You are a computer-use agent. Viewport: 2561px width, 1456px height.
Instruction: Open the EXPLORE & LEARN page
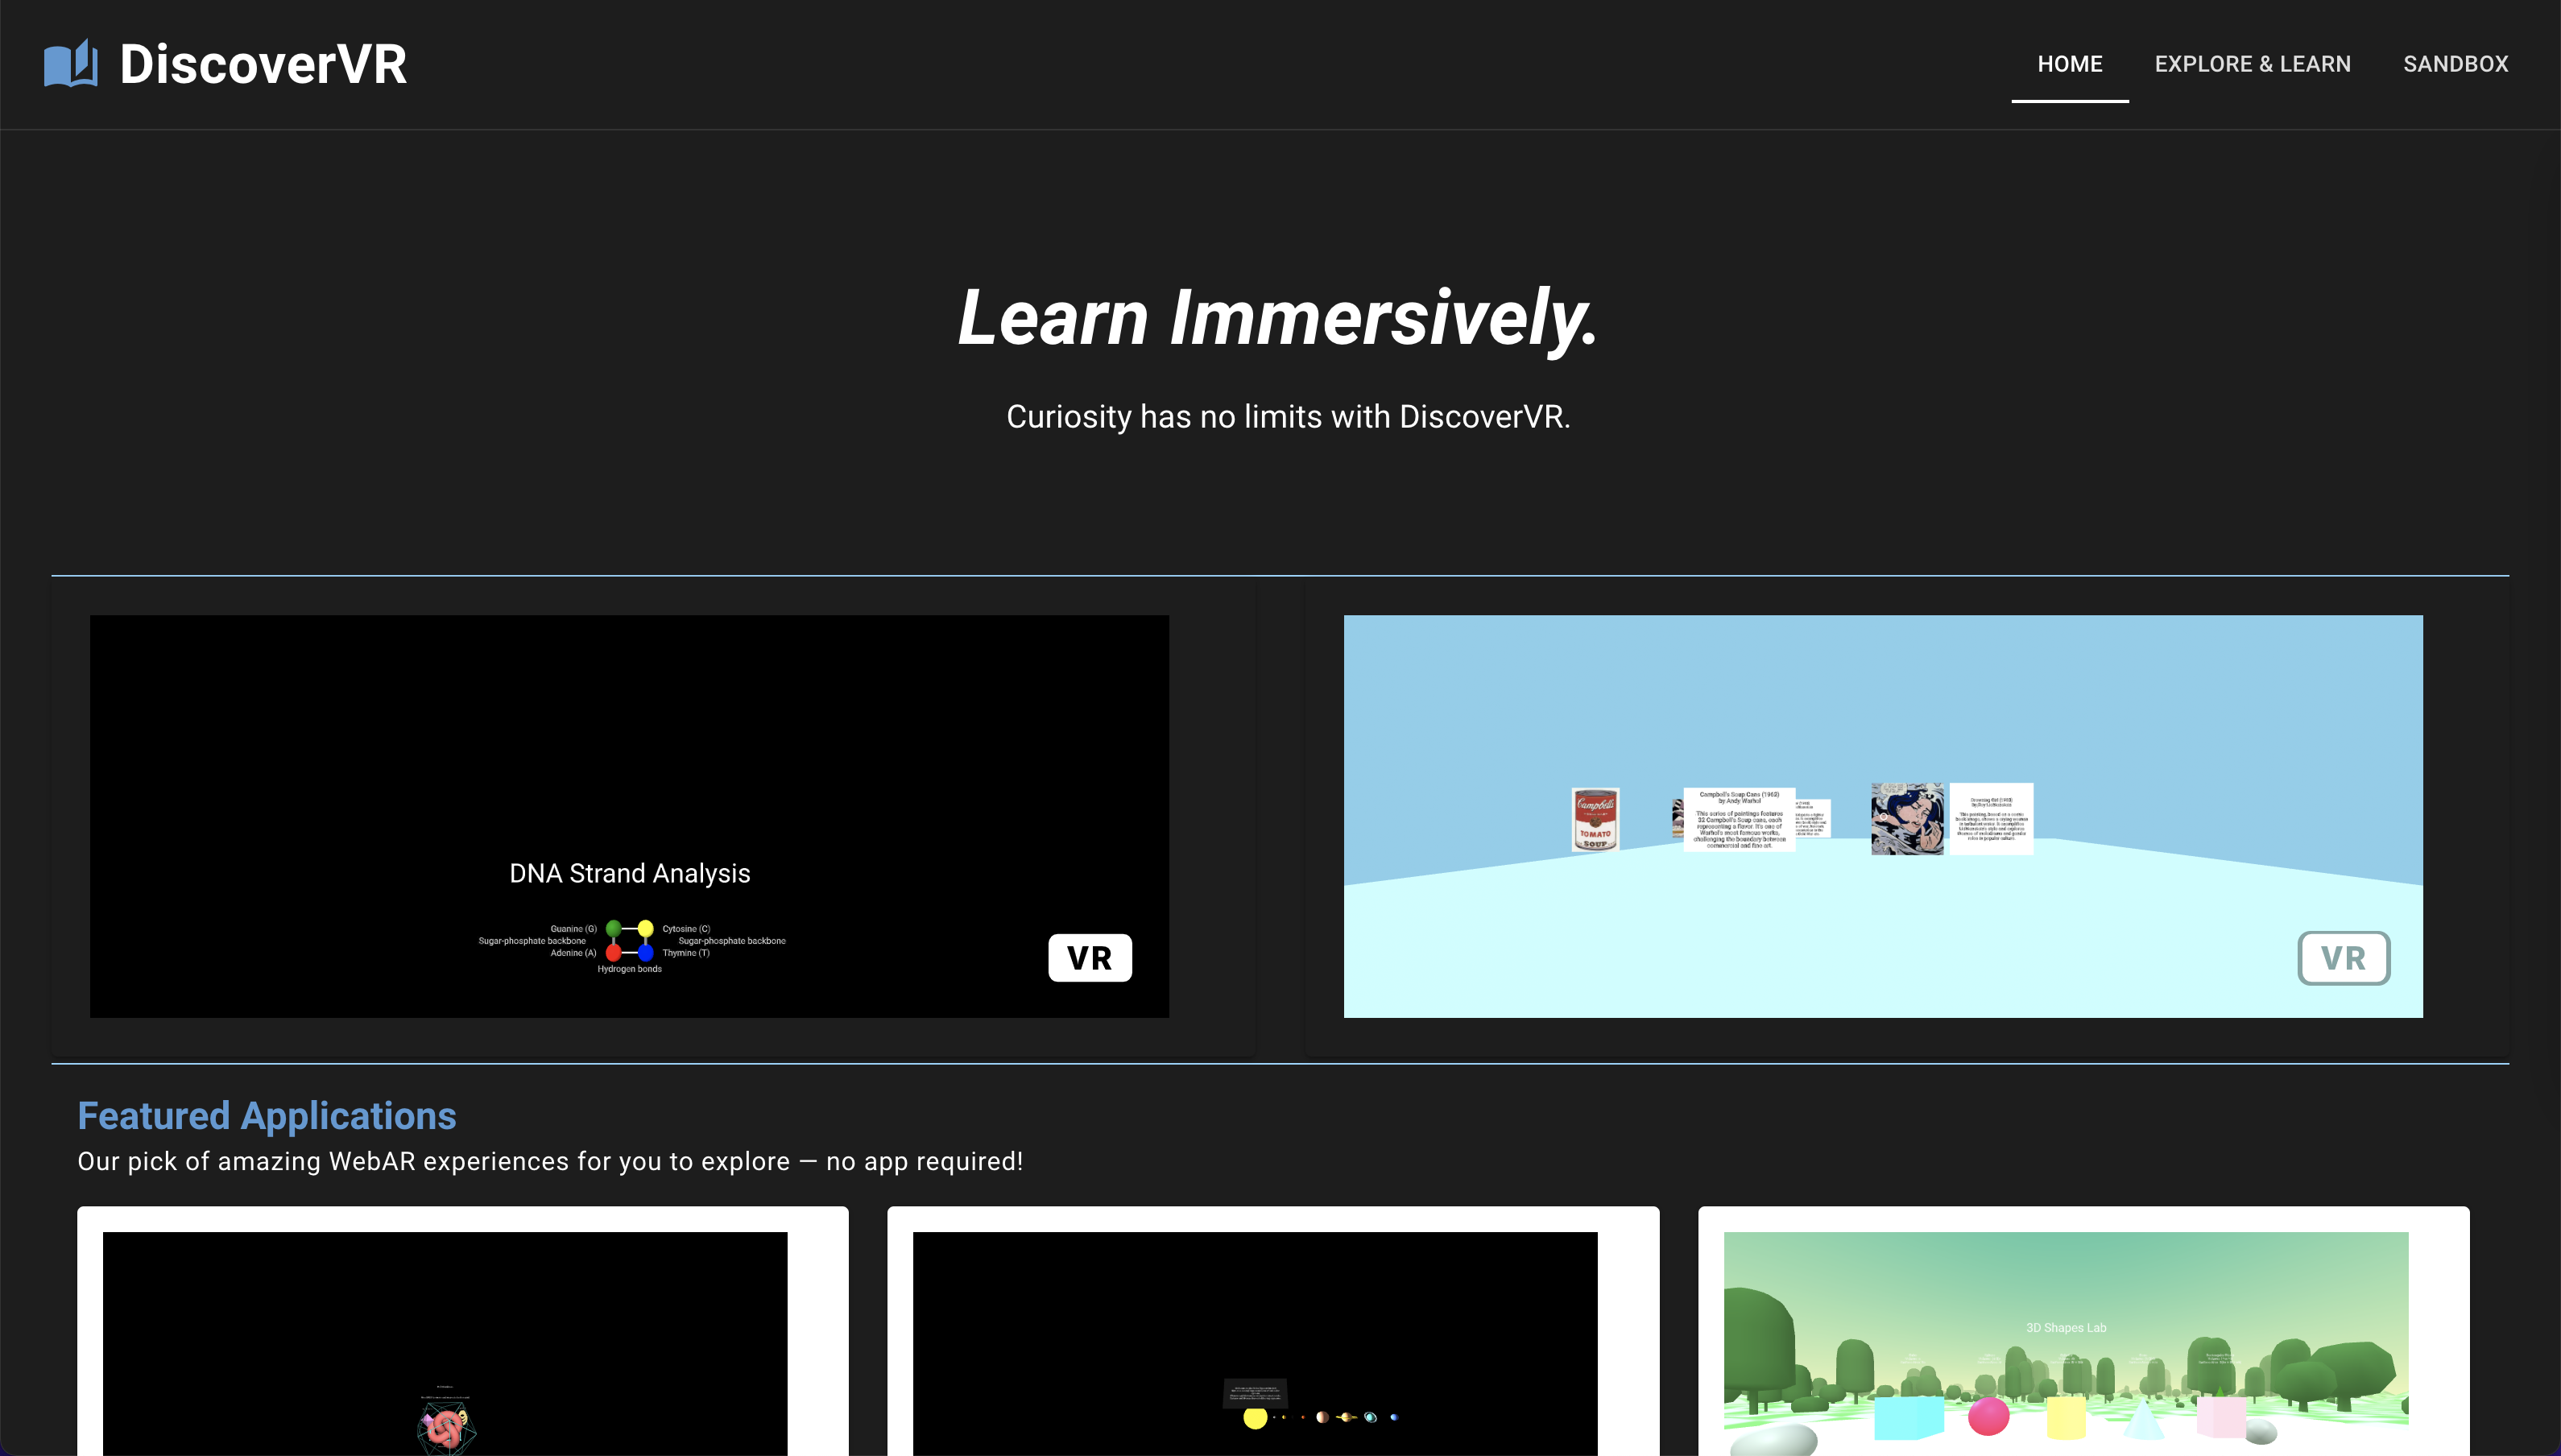pyautogui.click(x=2252, y=64)
